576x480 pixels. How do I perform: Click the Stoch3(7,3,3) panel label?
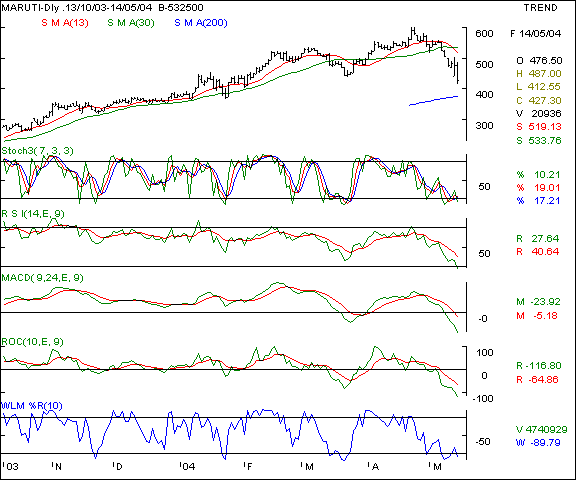point(37,151)
